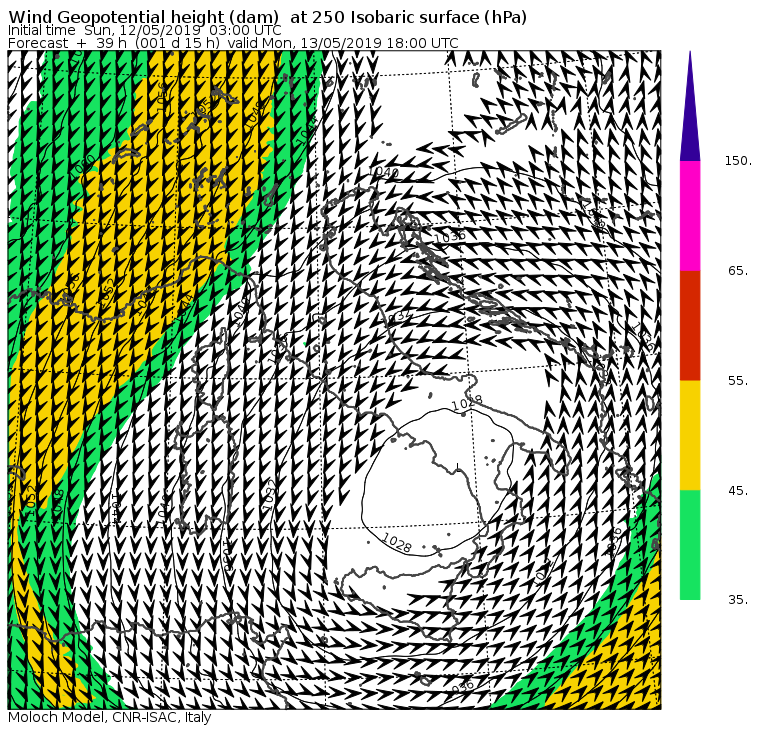
Task: Click the '65.' legend value
Action: click(x=738, y=271)
